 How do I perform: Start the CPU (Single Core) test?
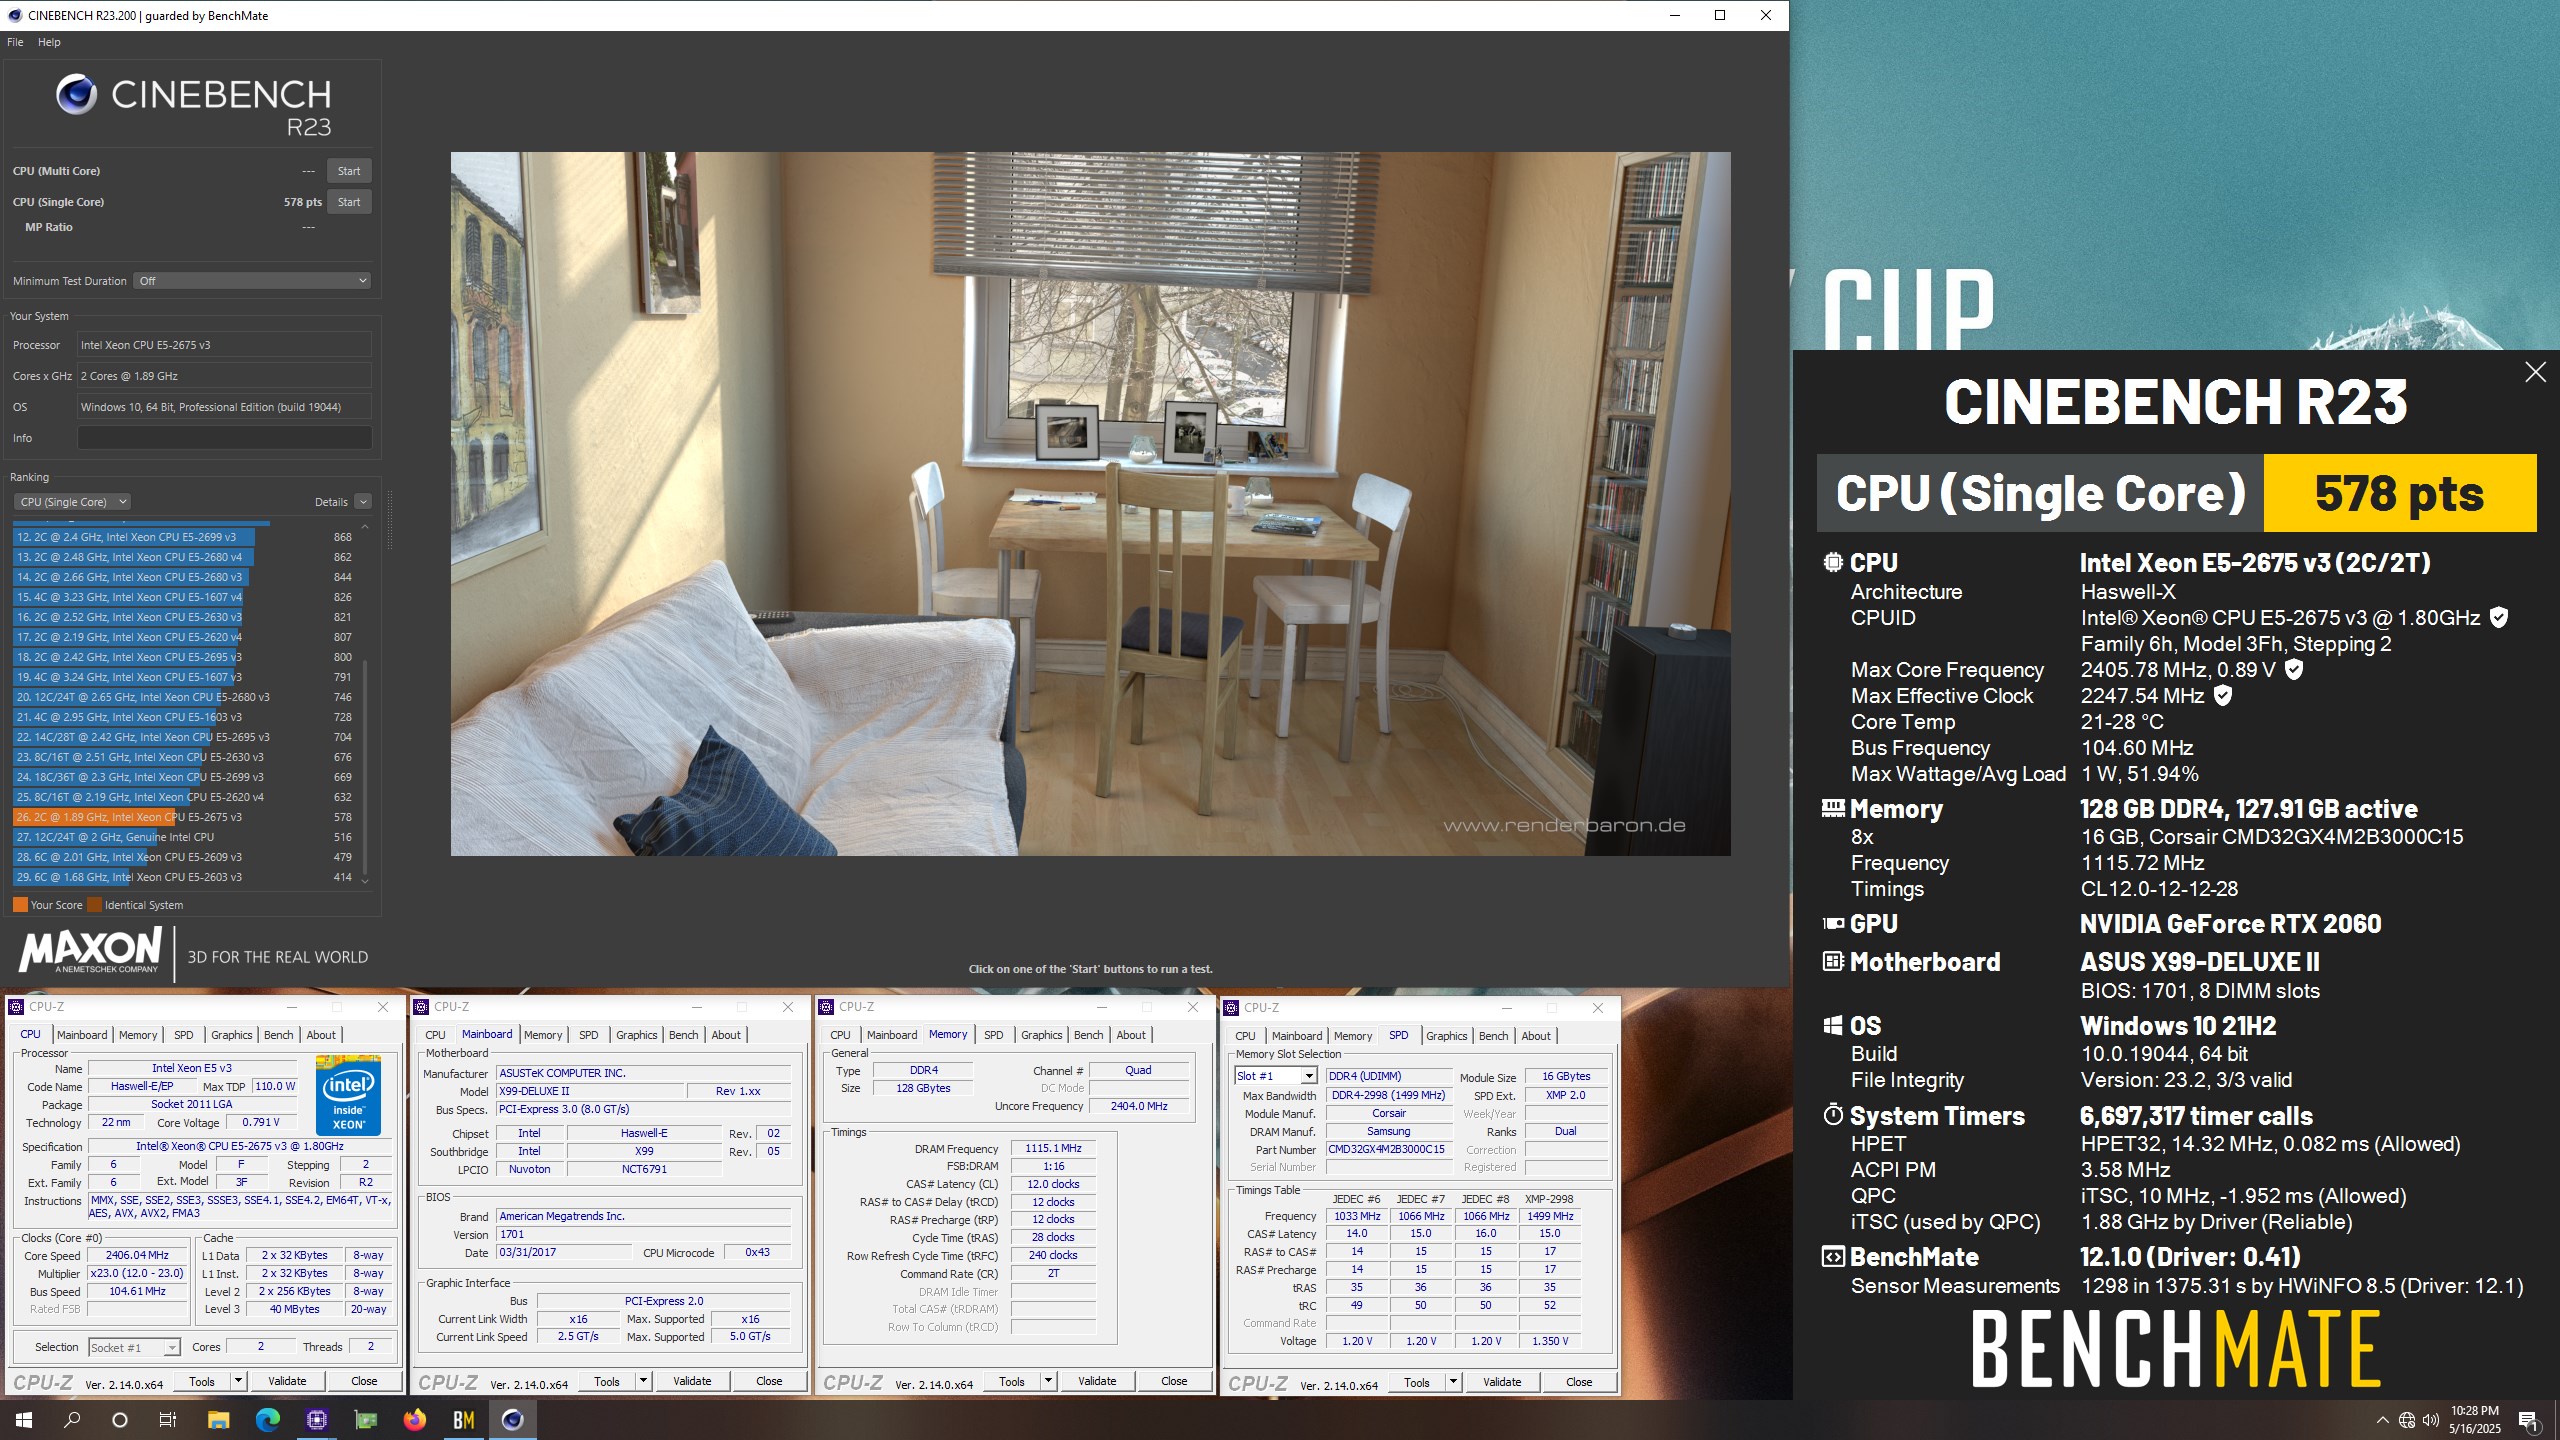coord(349,202)
